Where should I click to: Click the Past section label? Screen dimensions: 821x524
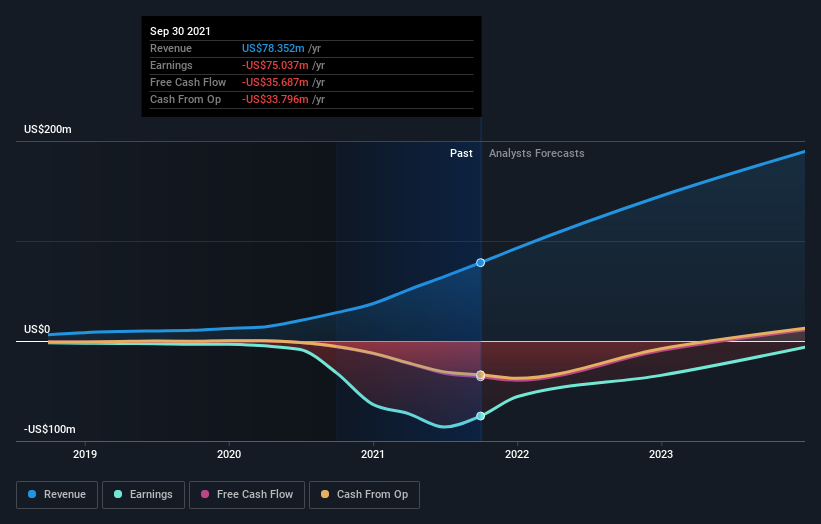pyautogui.click(x=461, y=153)
